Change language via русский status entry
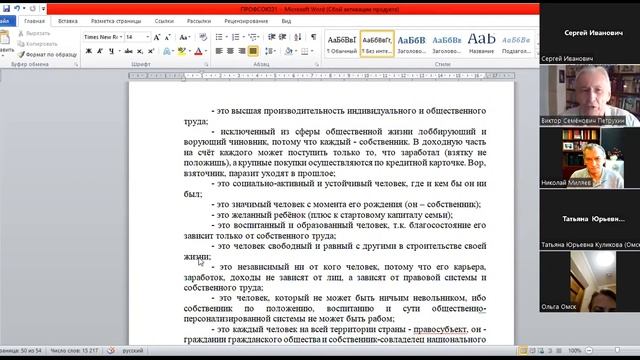640x360 pixels. [x=133, y=351]
